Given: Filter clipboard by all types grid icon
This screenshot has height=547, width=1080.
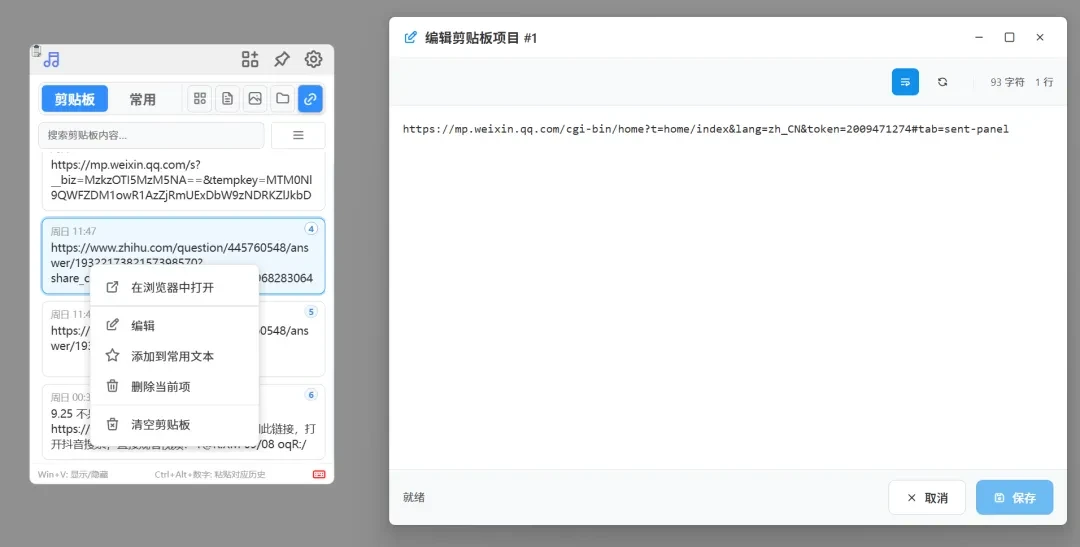Looking at the screenshot, I should tap(200, 99).
